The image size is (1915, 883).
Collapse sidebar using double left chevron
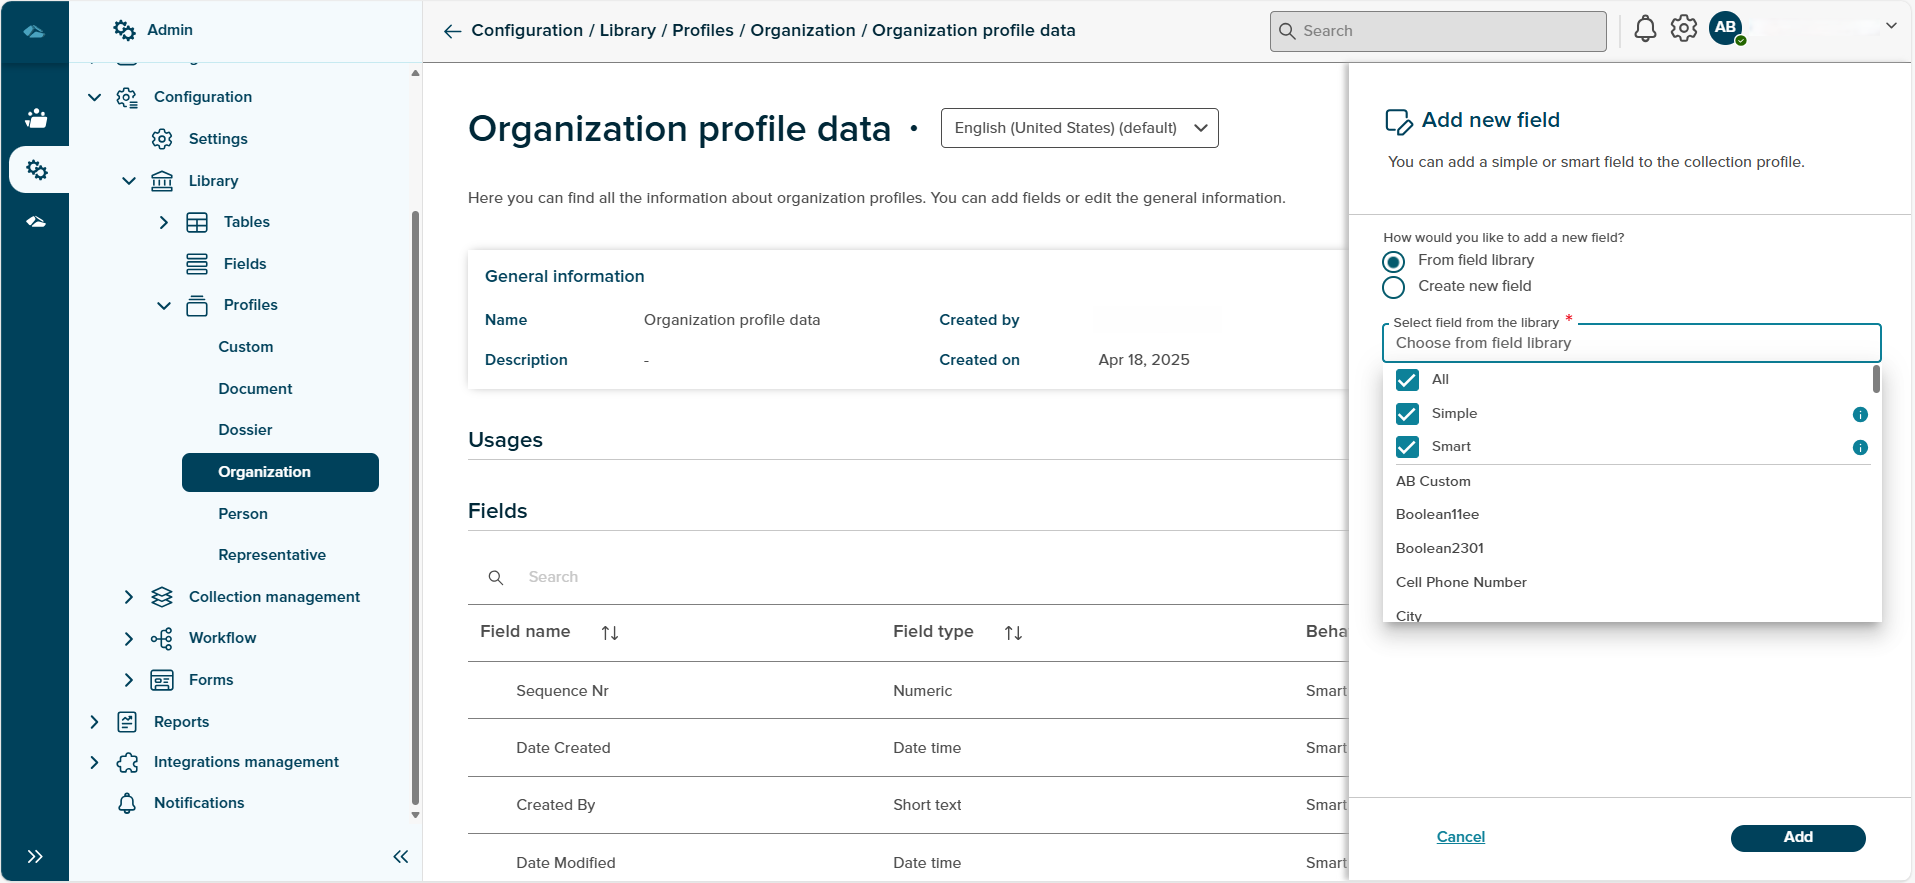coord(401,856)
